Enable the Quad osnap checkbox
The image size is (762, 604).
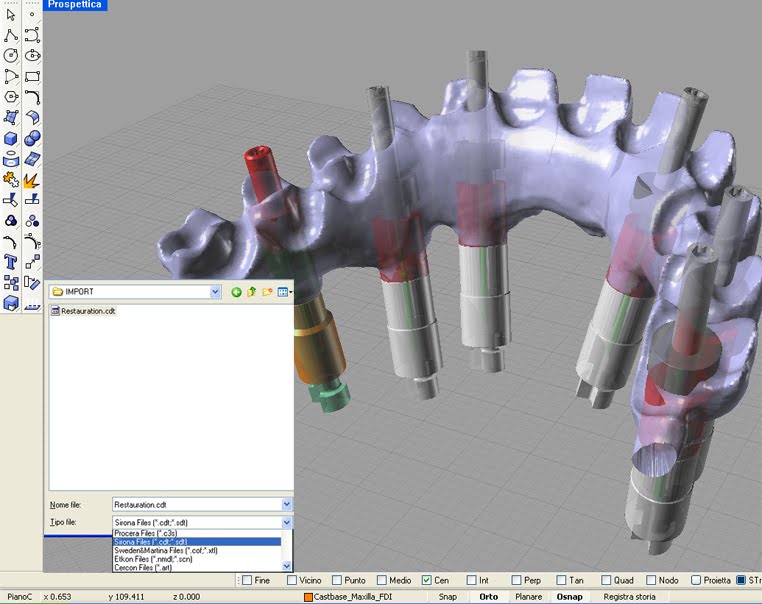[x=606, y=580]
